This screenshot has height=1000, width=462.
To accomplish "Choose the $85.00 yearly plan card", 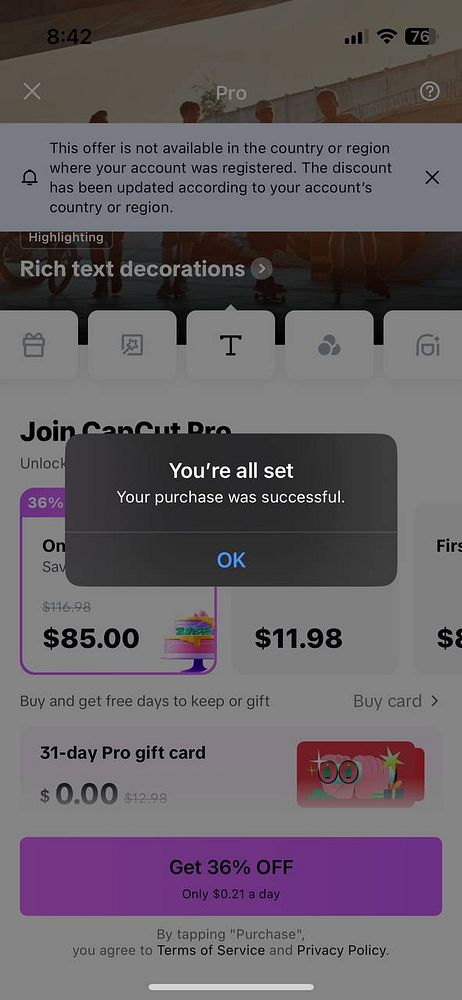I will 118,582.
